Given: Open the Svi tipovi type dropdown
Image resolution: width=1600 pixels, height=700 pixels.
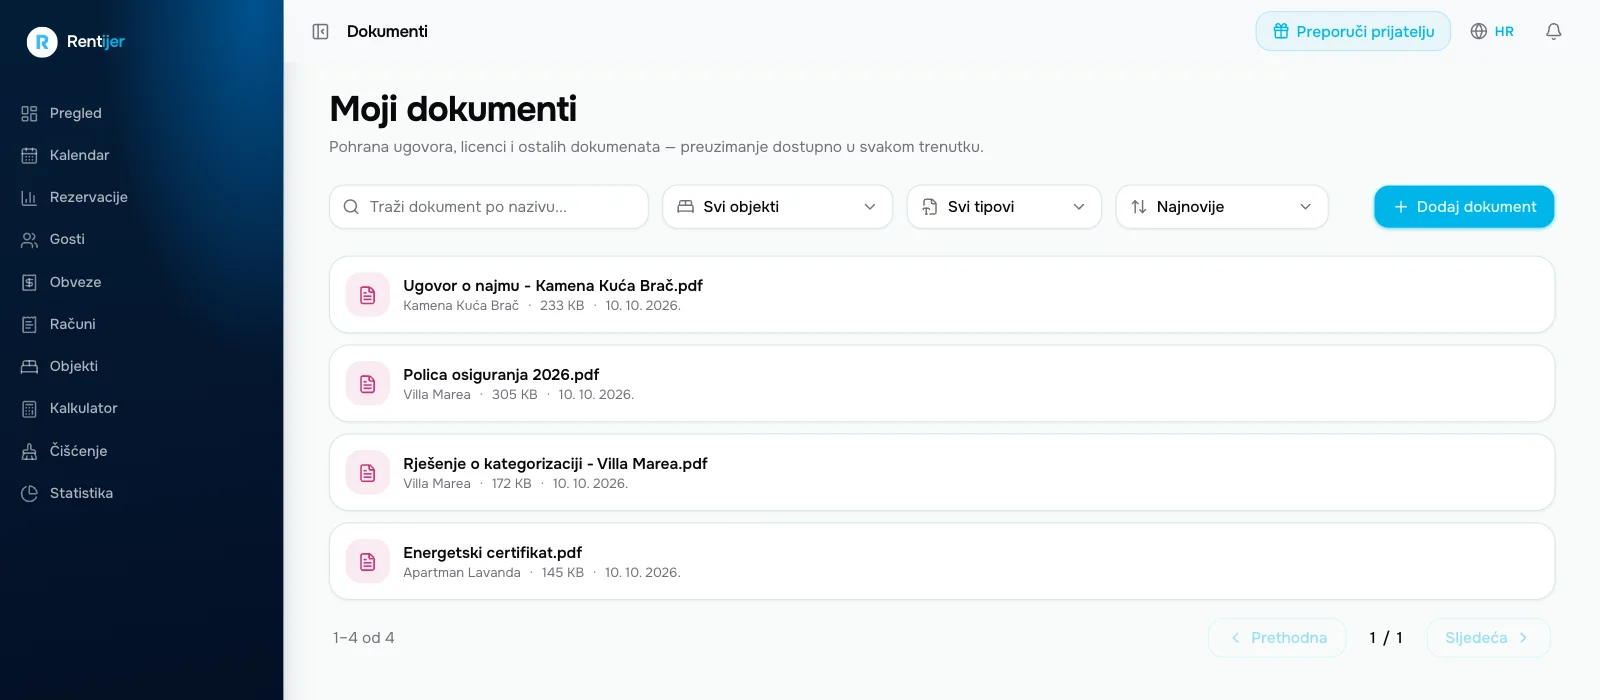Looking at the screenshot, I should 1004,207.
